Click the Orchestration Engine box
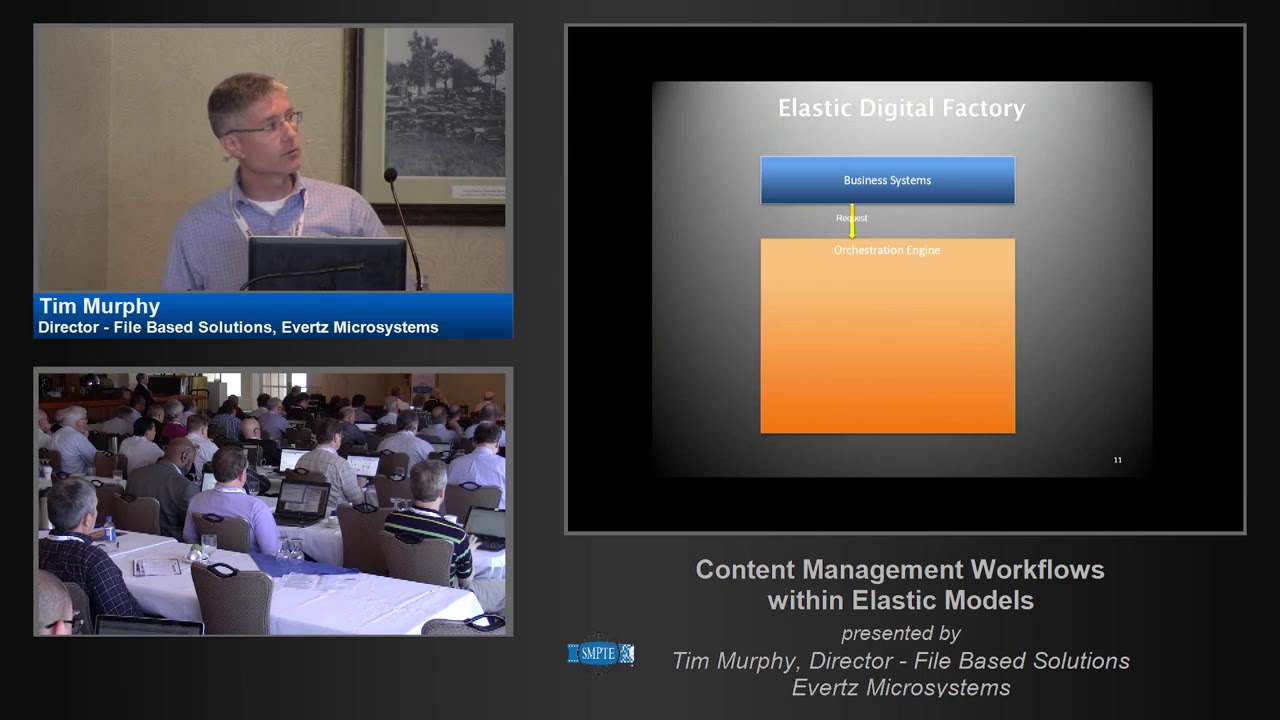 tap(887, 335)
